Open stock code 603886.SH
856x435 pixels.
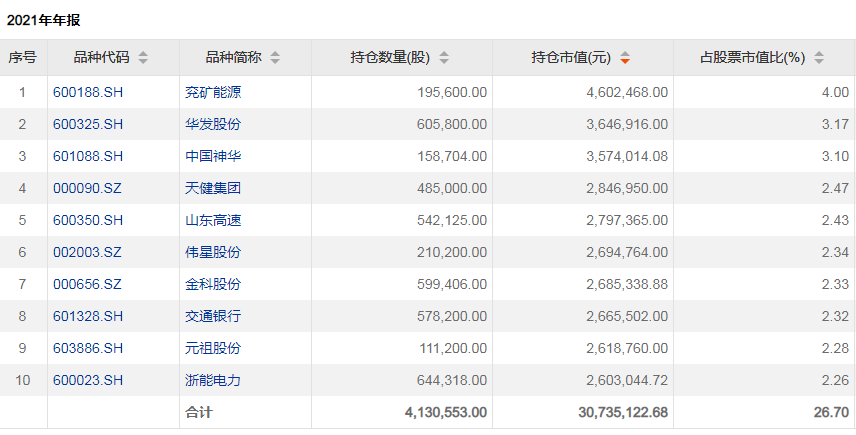click(x=88, y=348)
